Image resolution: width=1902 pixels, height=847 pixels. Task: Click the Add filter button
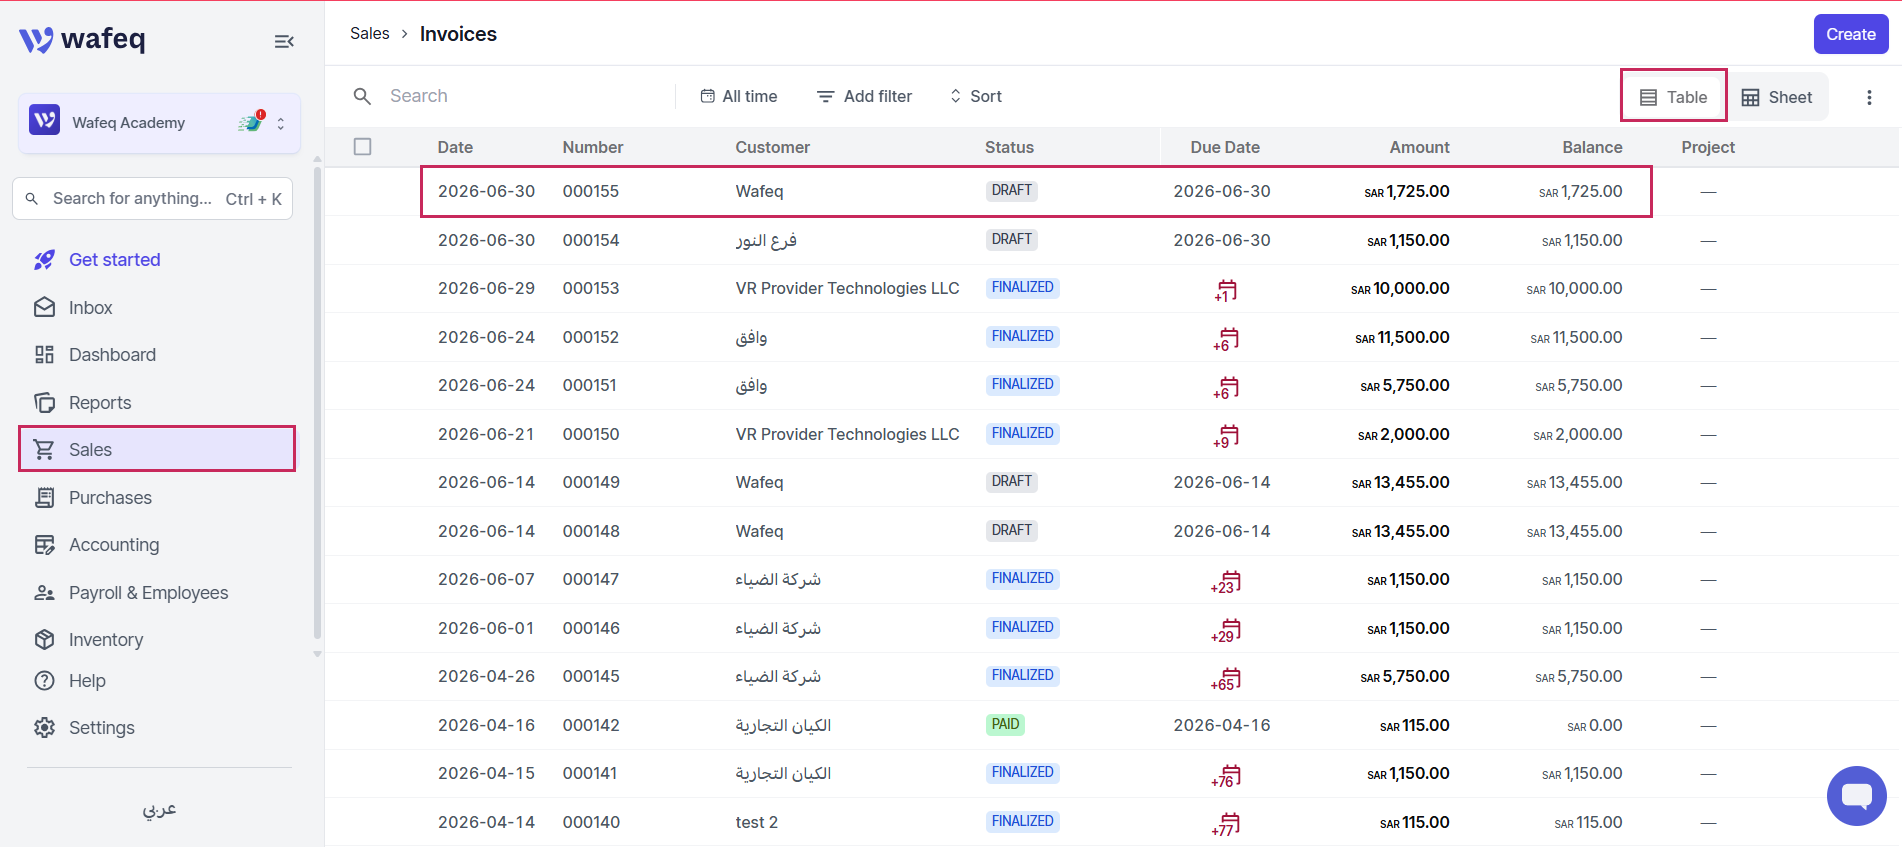864,96
